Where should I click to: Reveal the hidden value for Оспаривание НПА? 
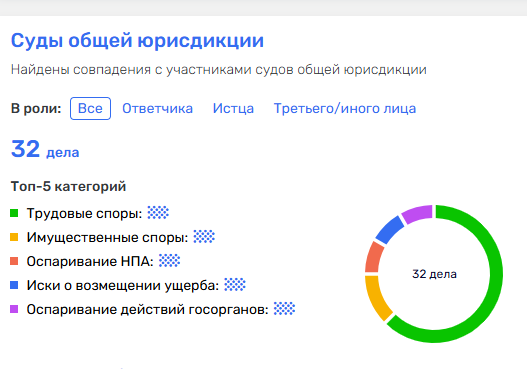[x=169, y=260]
